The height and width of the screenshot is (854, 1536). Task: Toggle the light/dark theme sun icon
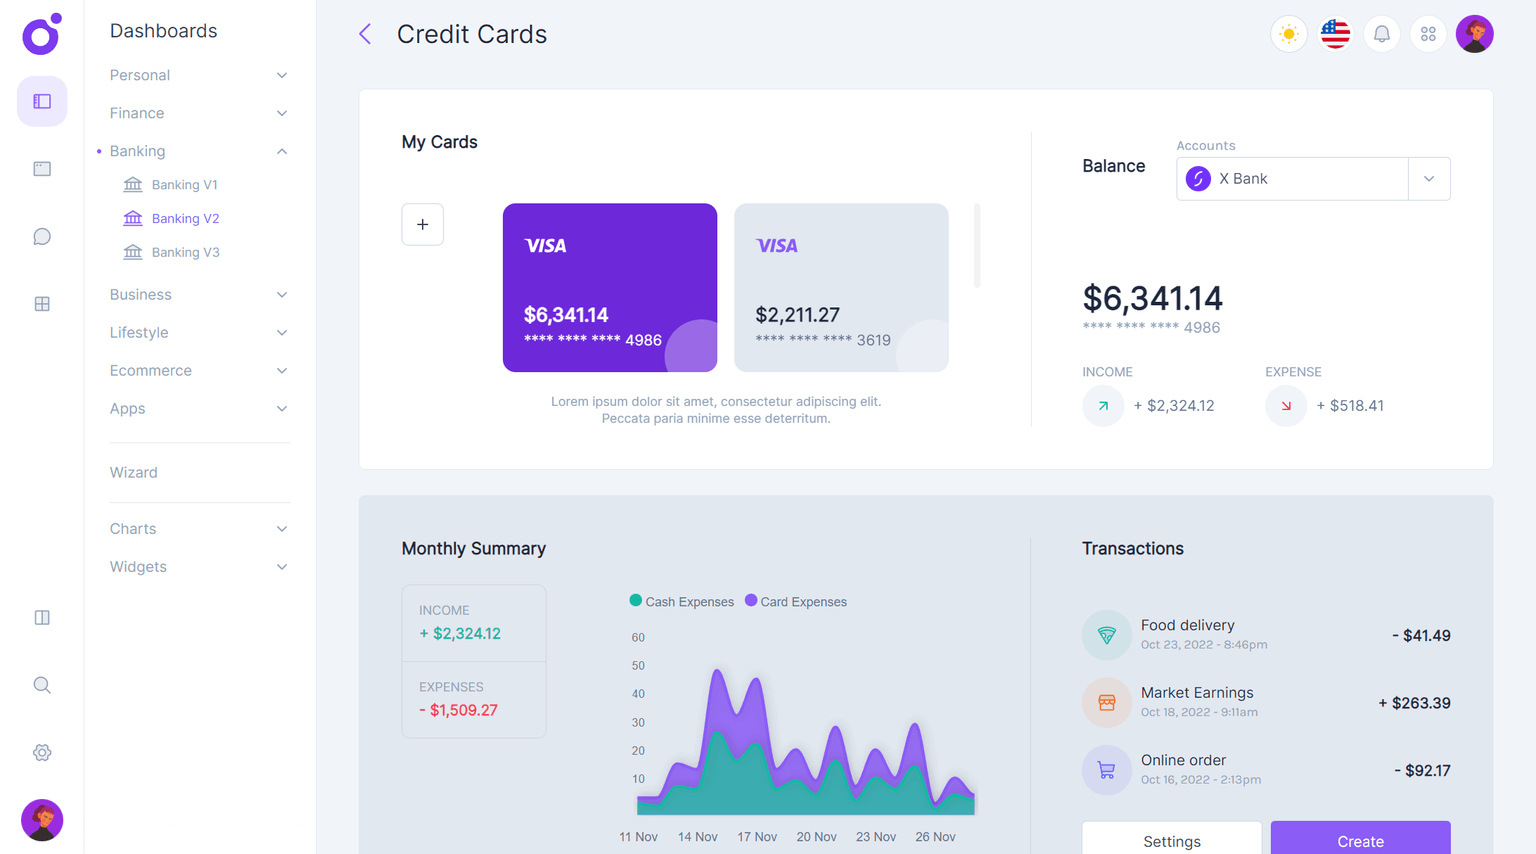1288,33
